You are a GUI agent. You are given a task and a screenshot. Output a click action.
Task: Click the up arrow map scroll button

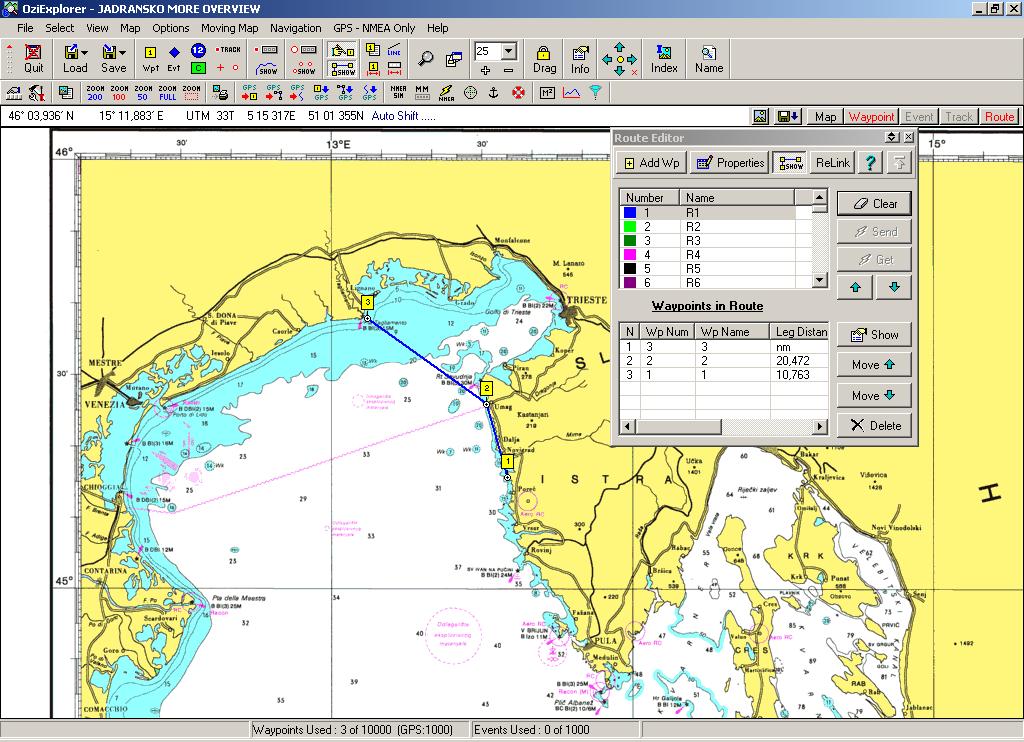619,47
